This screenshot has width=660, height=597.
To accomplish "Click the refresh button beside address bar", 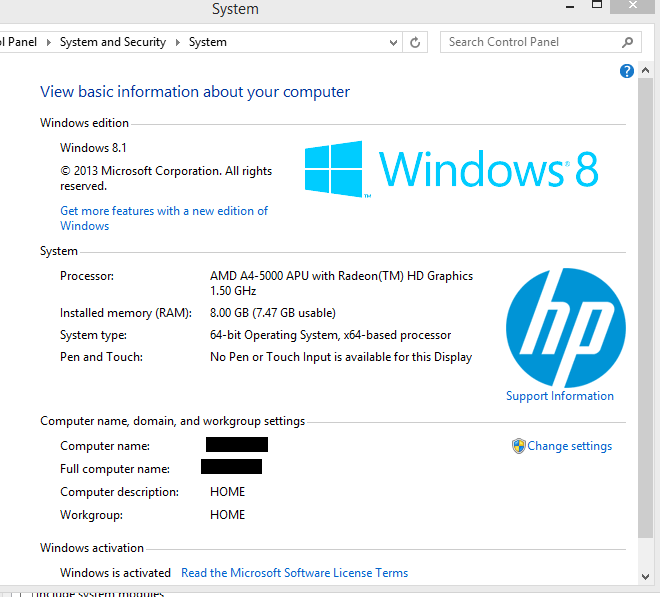I will click(417, 42).
